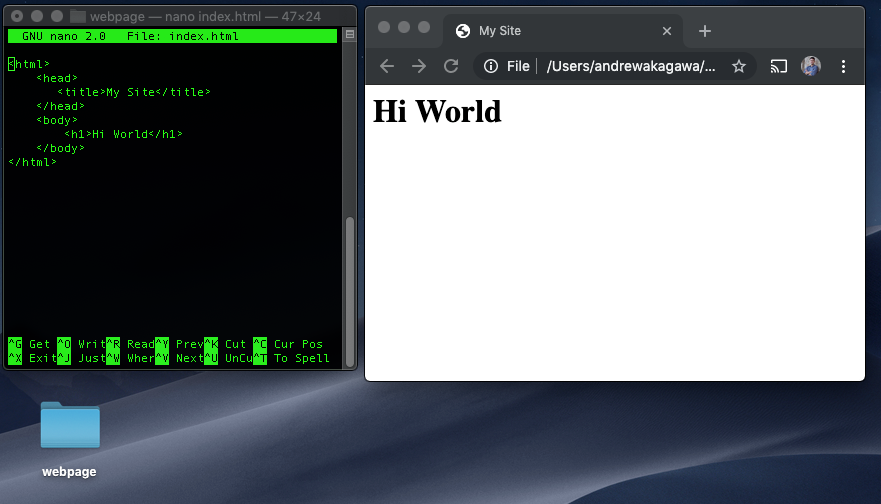The width and height of the screenshot is (881, 504).
Task: Click the ^O WriteOut shortcut in nano
Action: [81, 344]
